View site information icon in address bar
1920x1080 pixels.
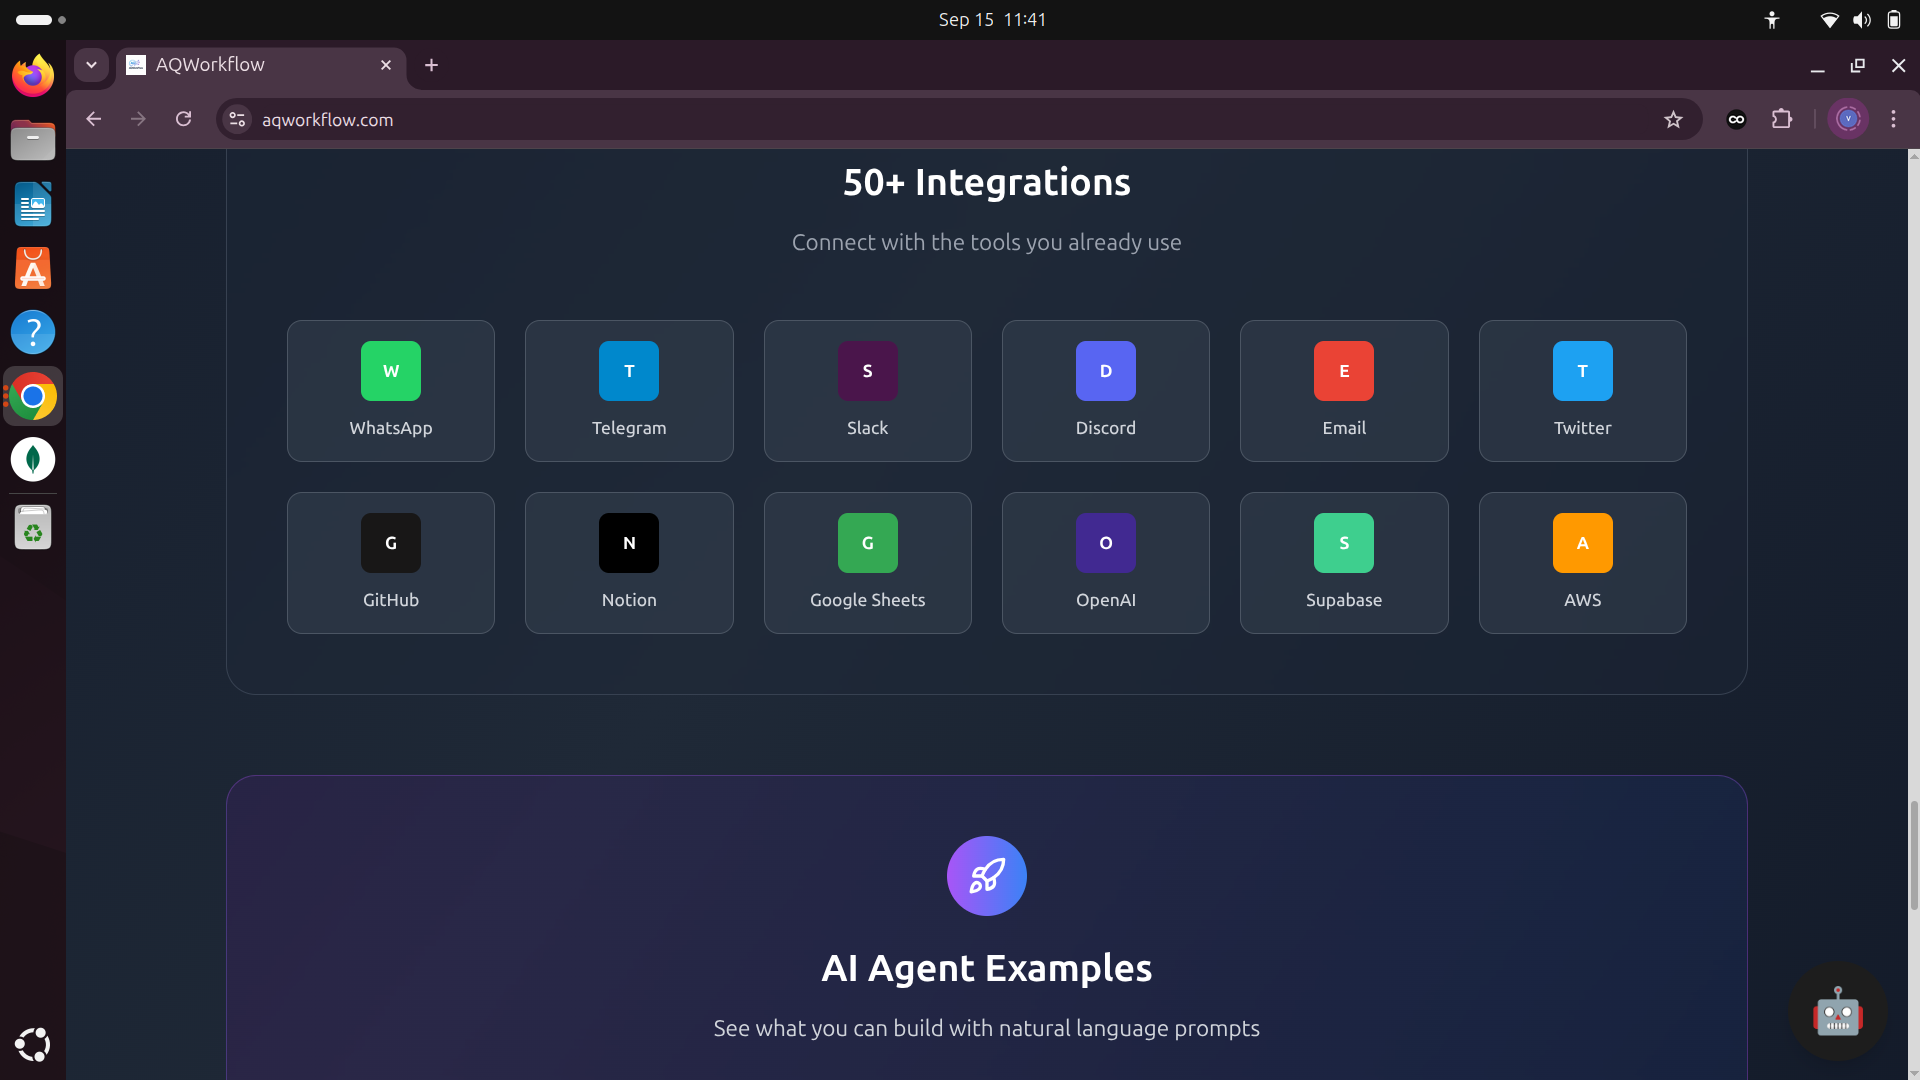[237, 120]
